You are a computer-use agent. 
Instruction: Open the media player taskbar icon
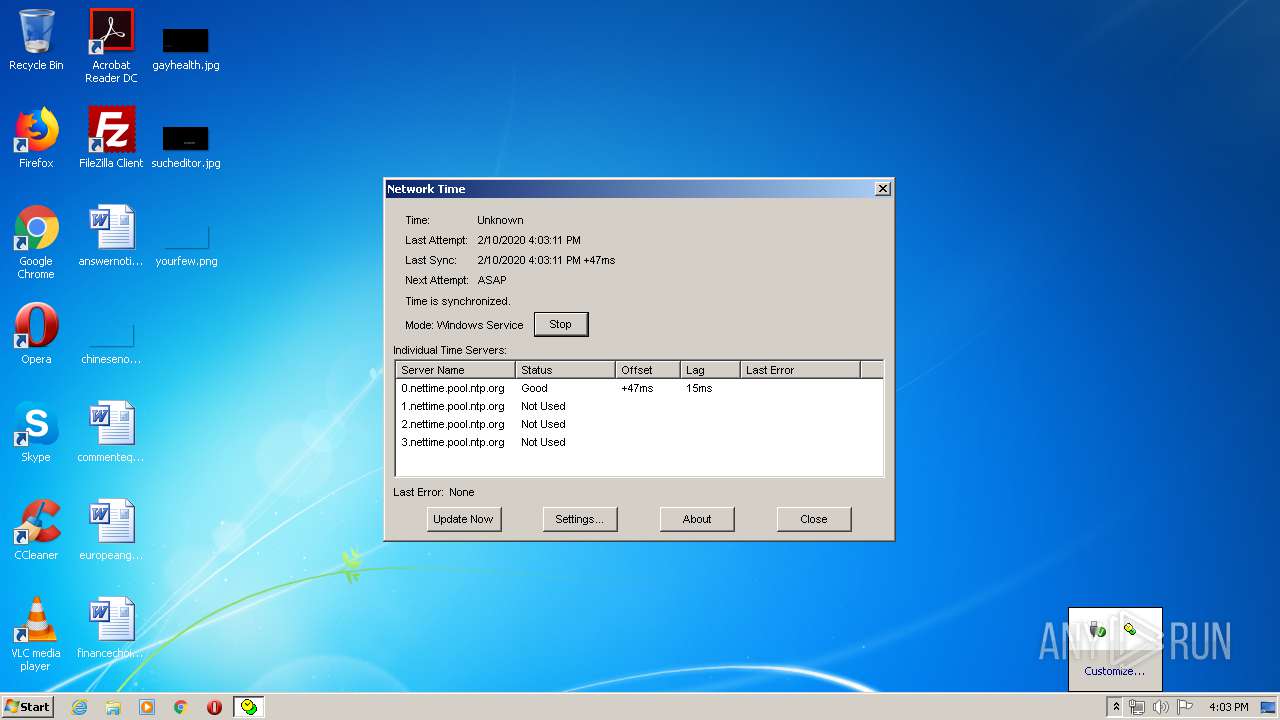pos(147,707)
